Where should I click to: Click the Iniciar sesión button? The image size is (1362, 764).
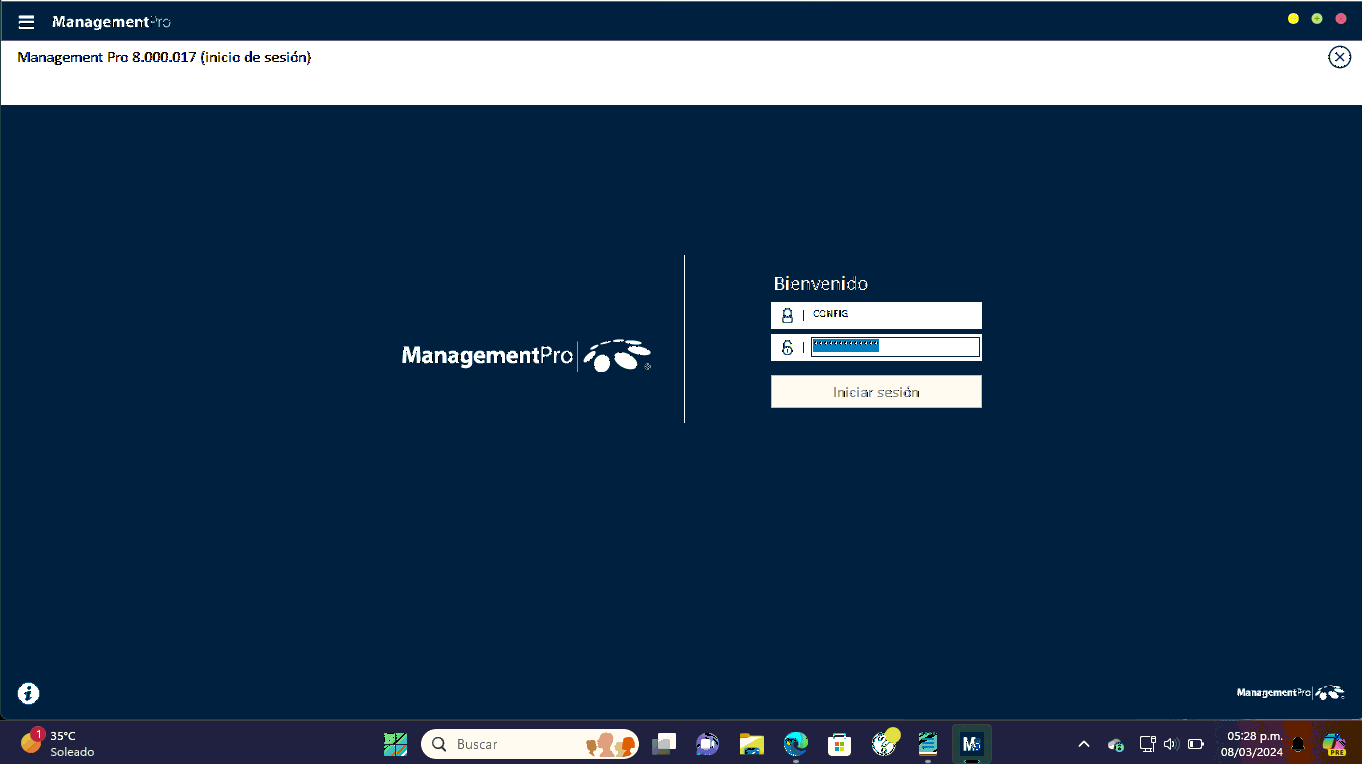click(876, 392)
